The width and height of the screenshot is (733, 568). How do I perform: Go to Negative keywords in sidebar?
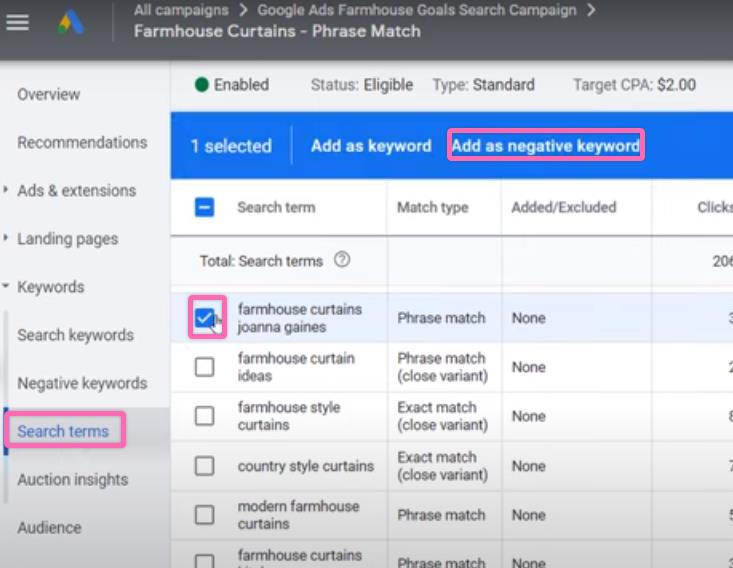tap(82, 383)
